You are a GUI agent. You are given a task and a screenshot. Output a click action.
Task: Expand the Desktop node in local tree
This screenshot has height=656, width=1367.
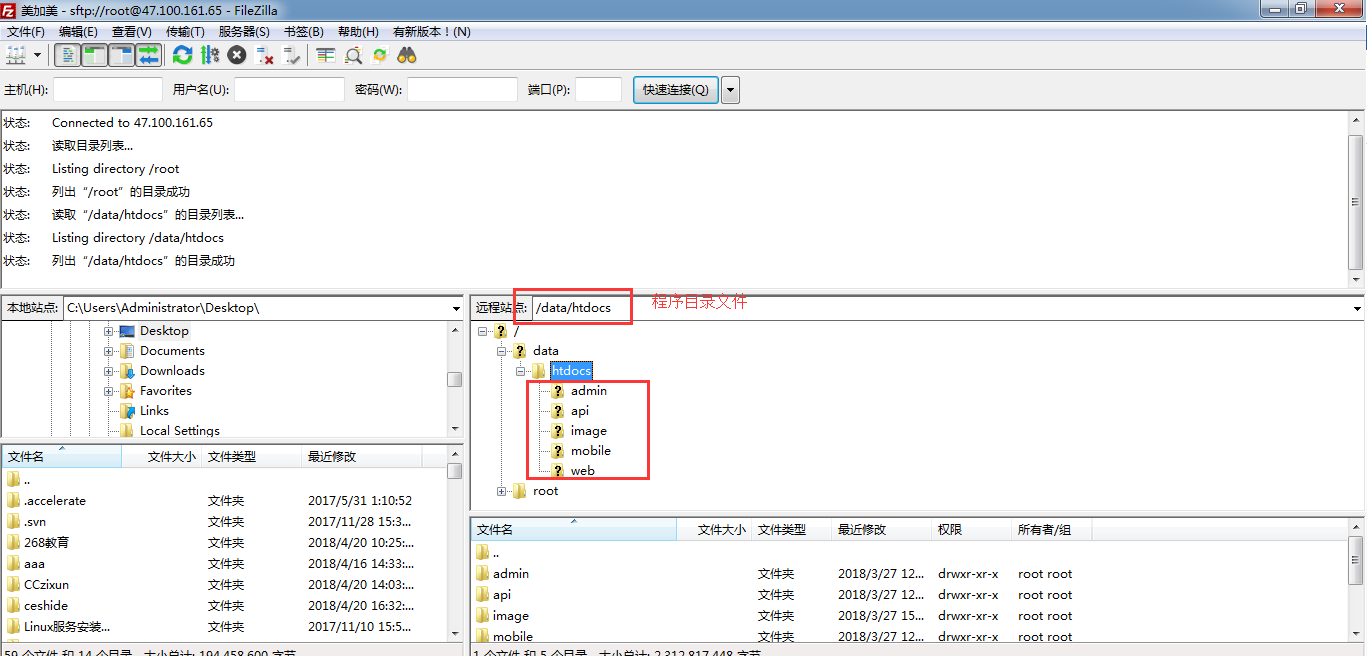108,331
